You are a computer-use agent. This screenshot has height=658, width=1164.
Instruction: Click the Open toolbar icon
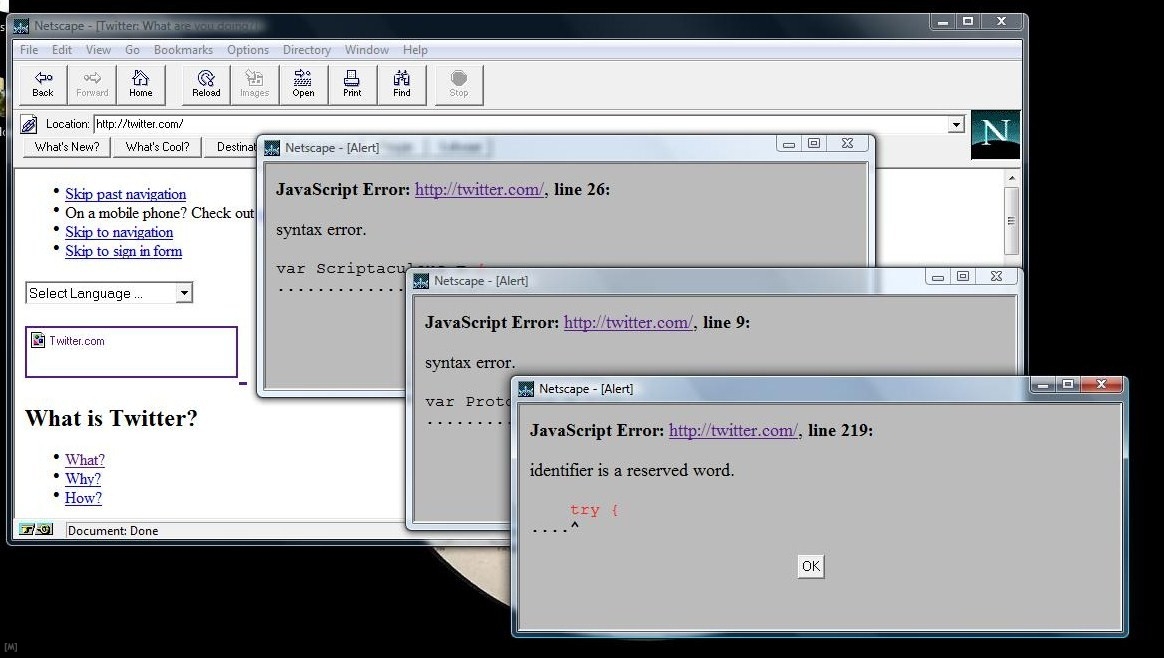coord(303,84)
